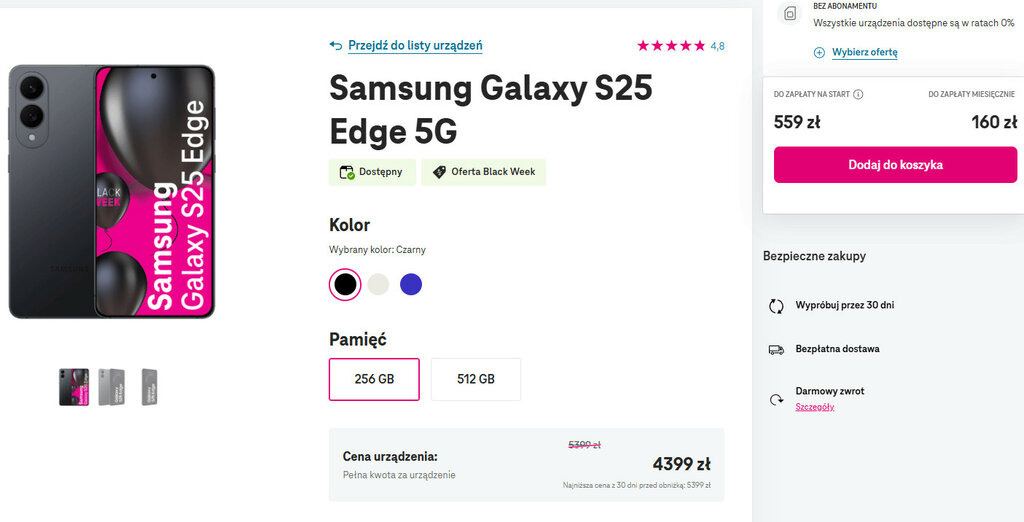Choose the black color swatch
The image size is (1024, 522).
(x=345, y=285)
